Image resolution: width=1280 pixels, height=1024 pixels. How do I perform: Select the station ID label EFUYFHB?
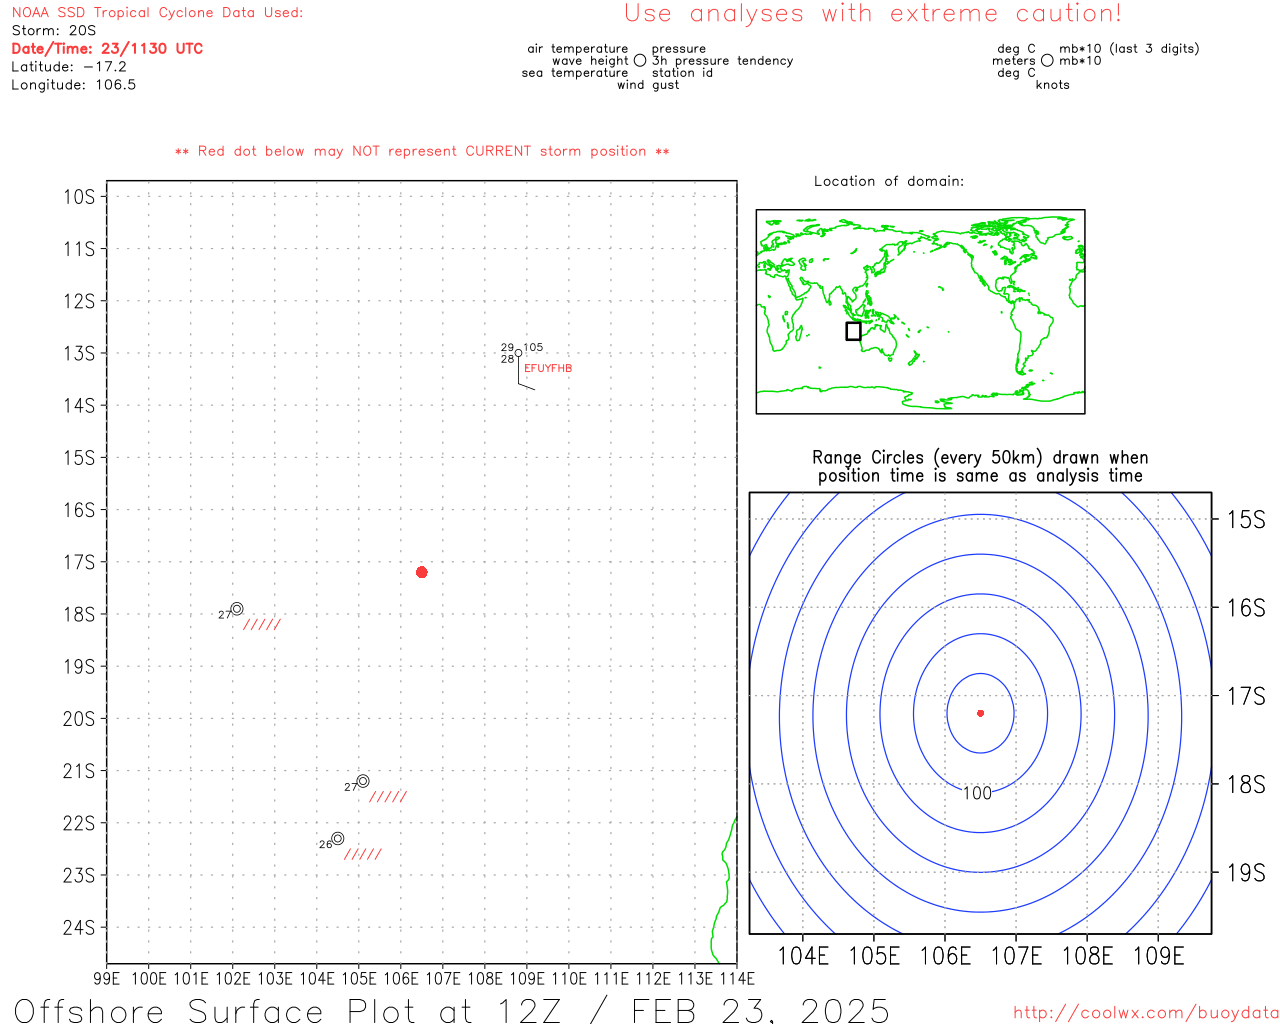point(548,368)
